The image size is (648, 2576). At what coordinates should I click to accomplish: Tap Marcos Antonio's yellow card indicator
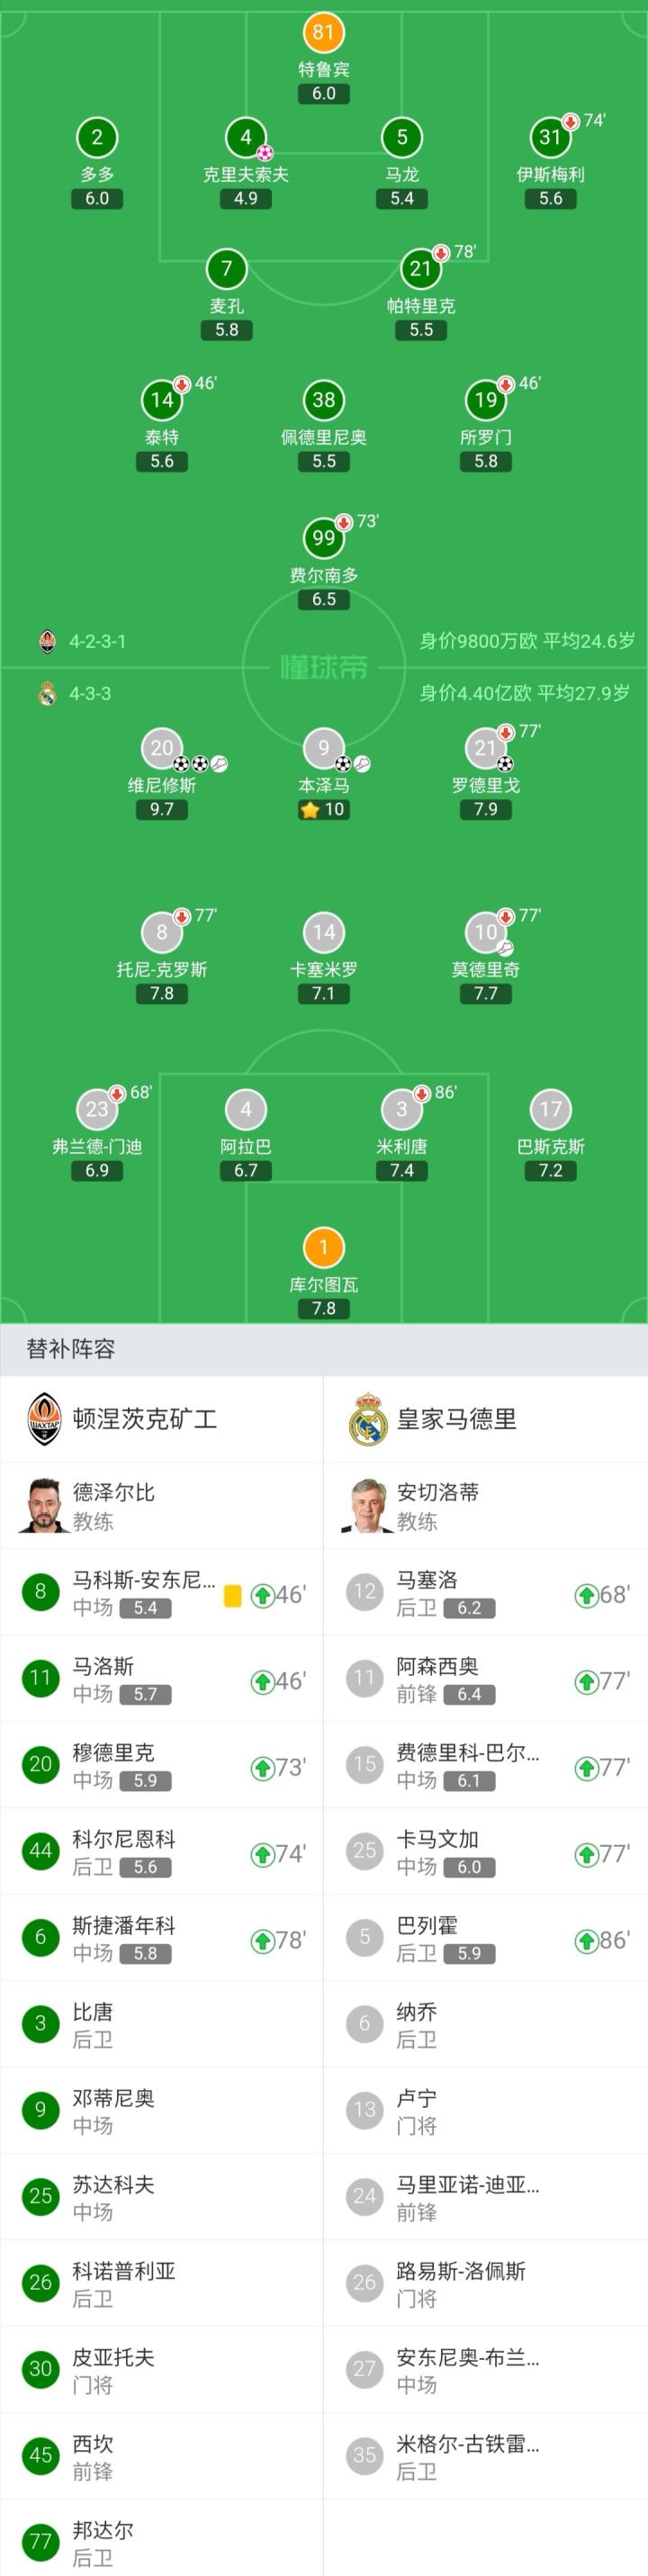(233, 1595)
